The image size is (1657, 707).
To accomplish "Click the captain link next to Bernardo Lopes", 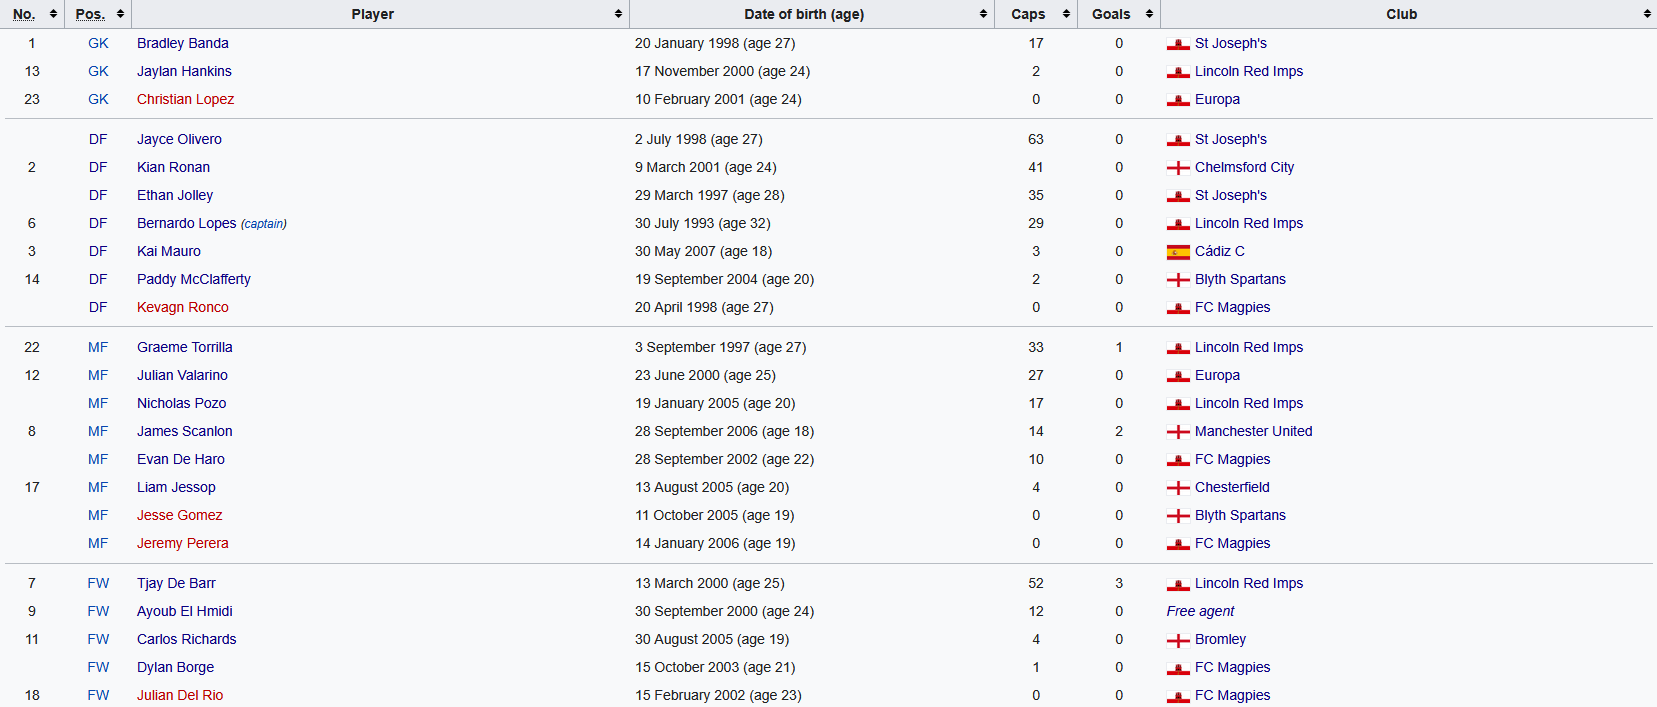I will (264, 224).
